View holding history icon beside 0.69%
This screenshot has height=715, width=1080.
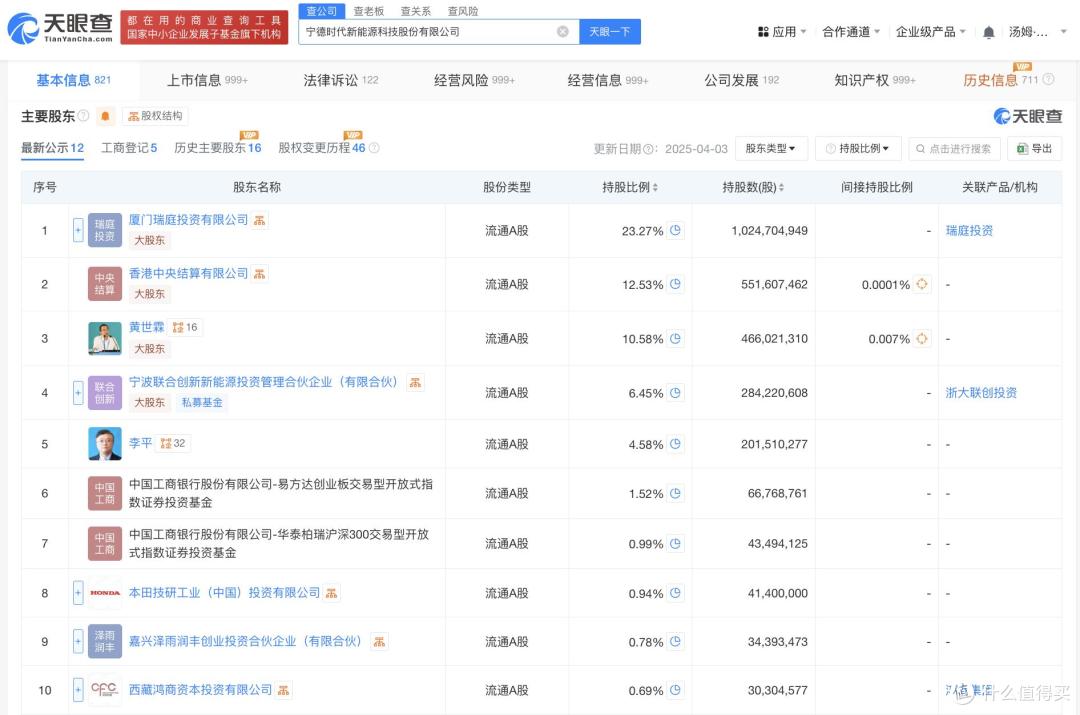[x=676, y=690]
